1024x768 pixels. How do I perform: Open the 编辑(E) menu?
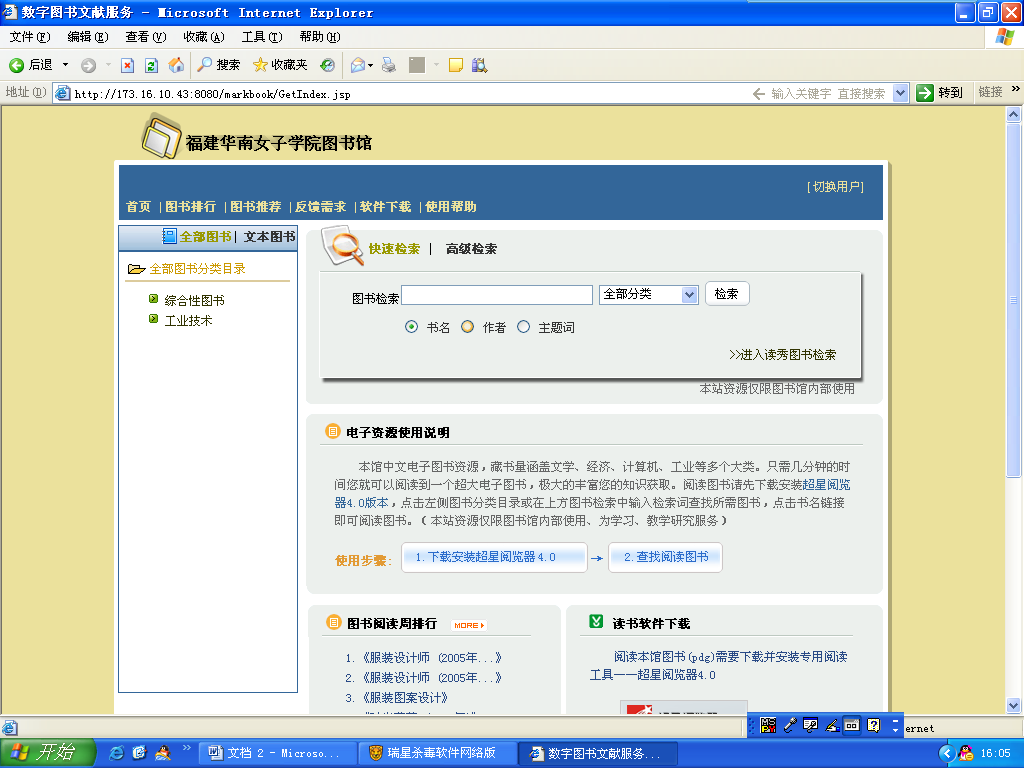(88, 37)
